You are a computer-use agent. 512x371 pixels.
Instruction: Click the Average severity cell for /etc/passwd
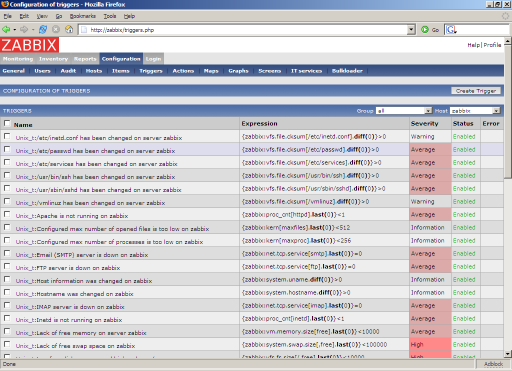pyautogui.click(x=430, y=149)
